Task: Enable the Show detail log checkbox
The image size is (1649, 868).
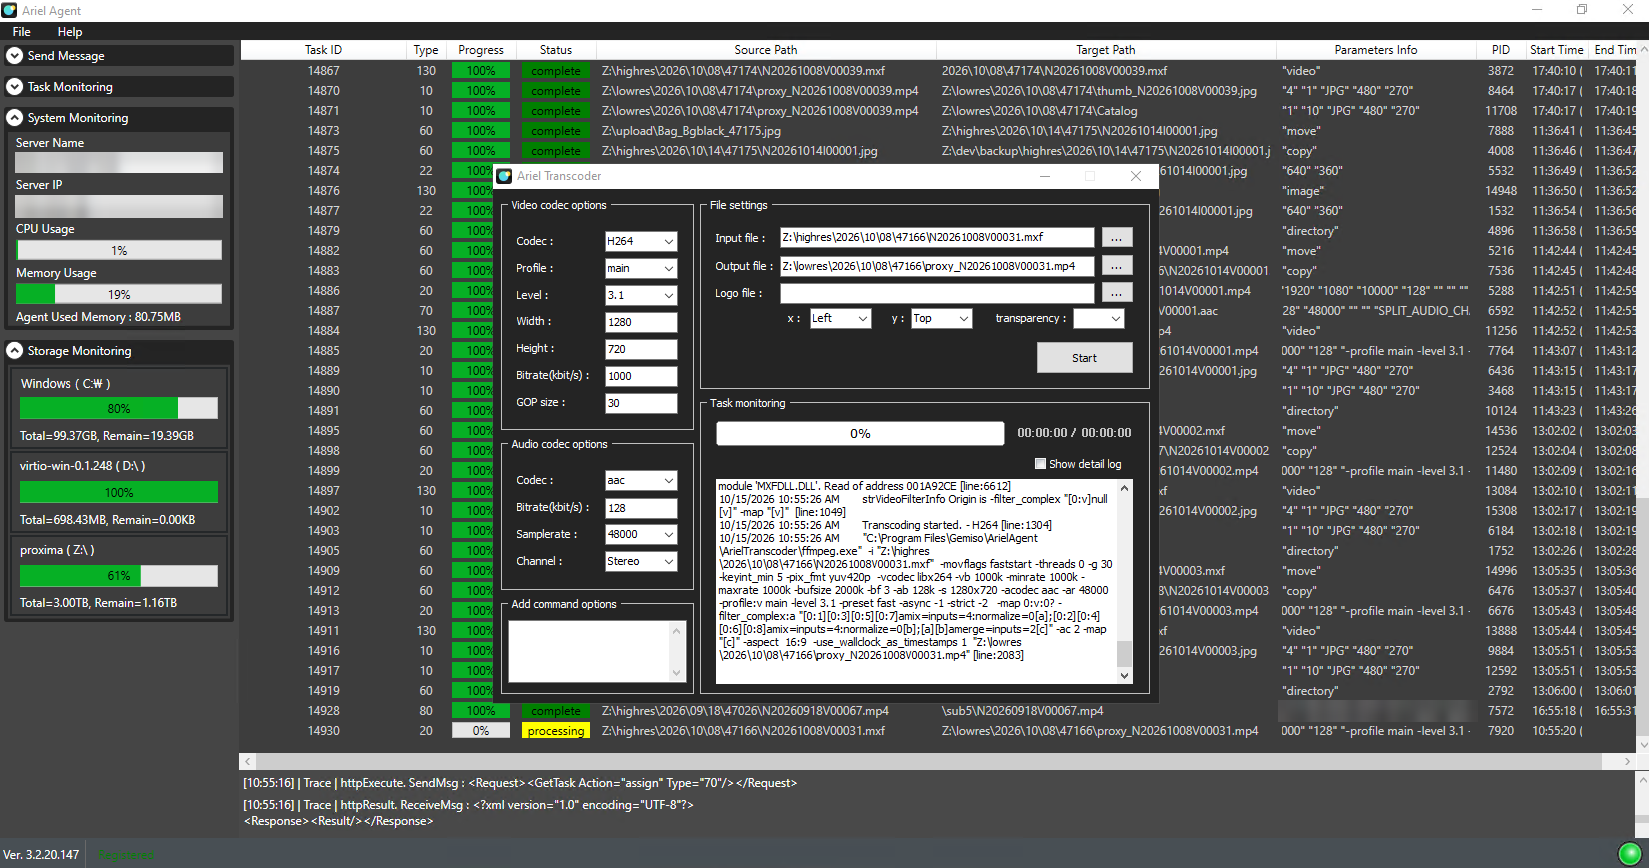Action: click(x=1040, y=464)
